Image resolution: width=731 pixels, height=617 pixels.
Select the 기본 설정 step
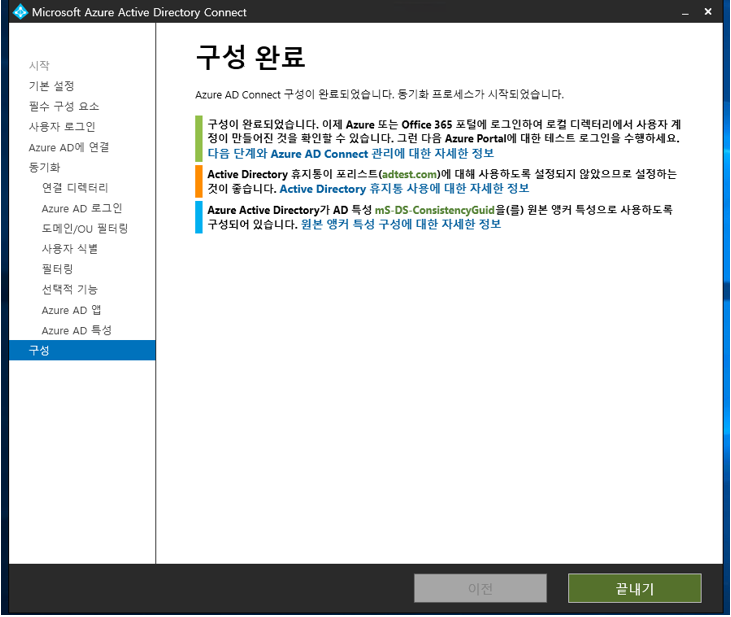[51, 86]
